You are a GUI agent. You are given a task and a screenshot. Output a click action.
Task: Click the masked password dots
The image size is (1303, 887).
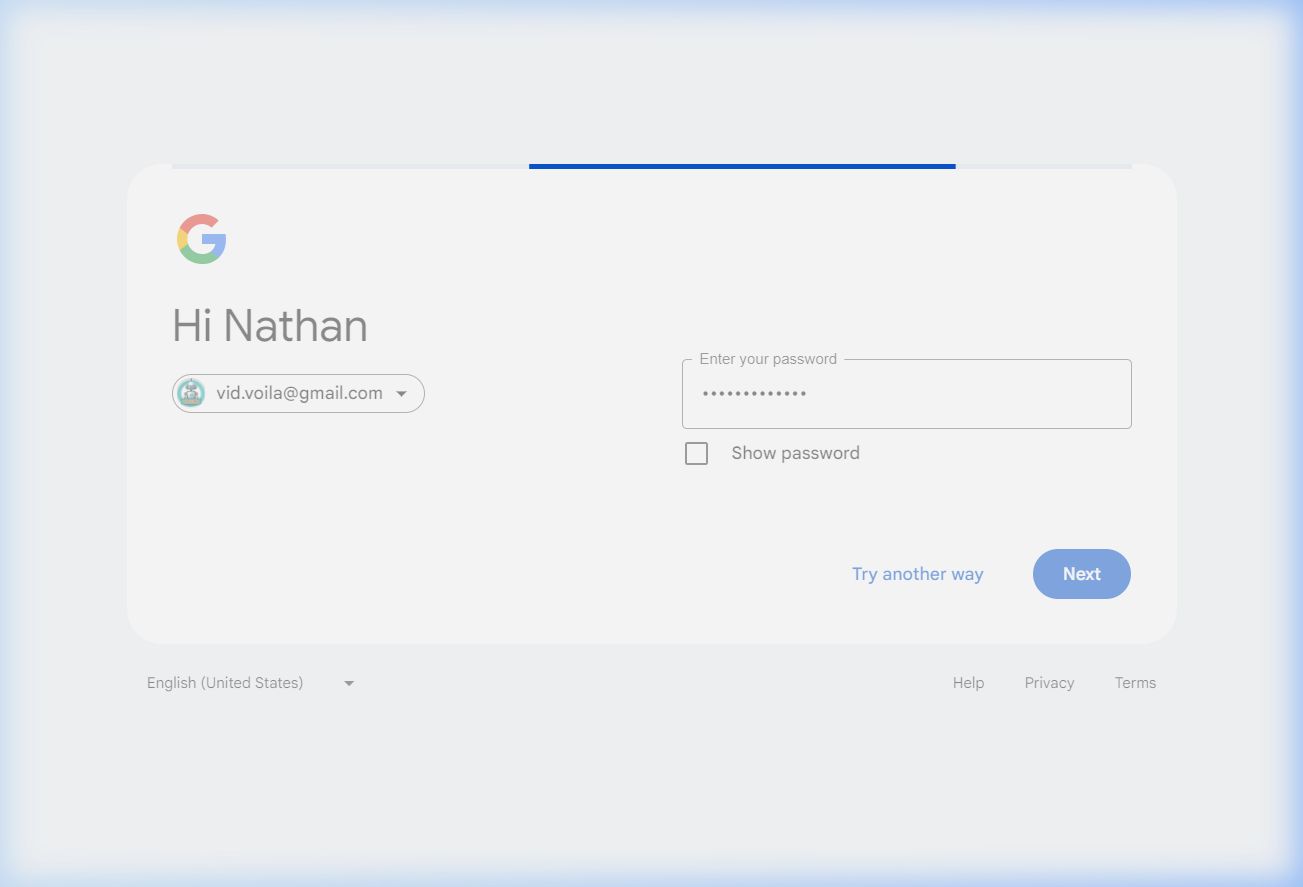pyautogui.click(x=754, y=394)
